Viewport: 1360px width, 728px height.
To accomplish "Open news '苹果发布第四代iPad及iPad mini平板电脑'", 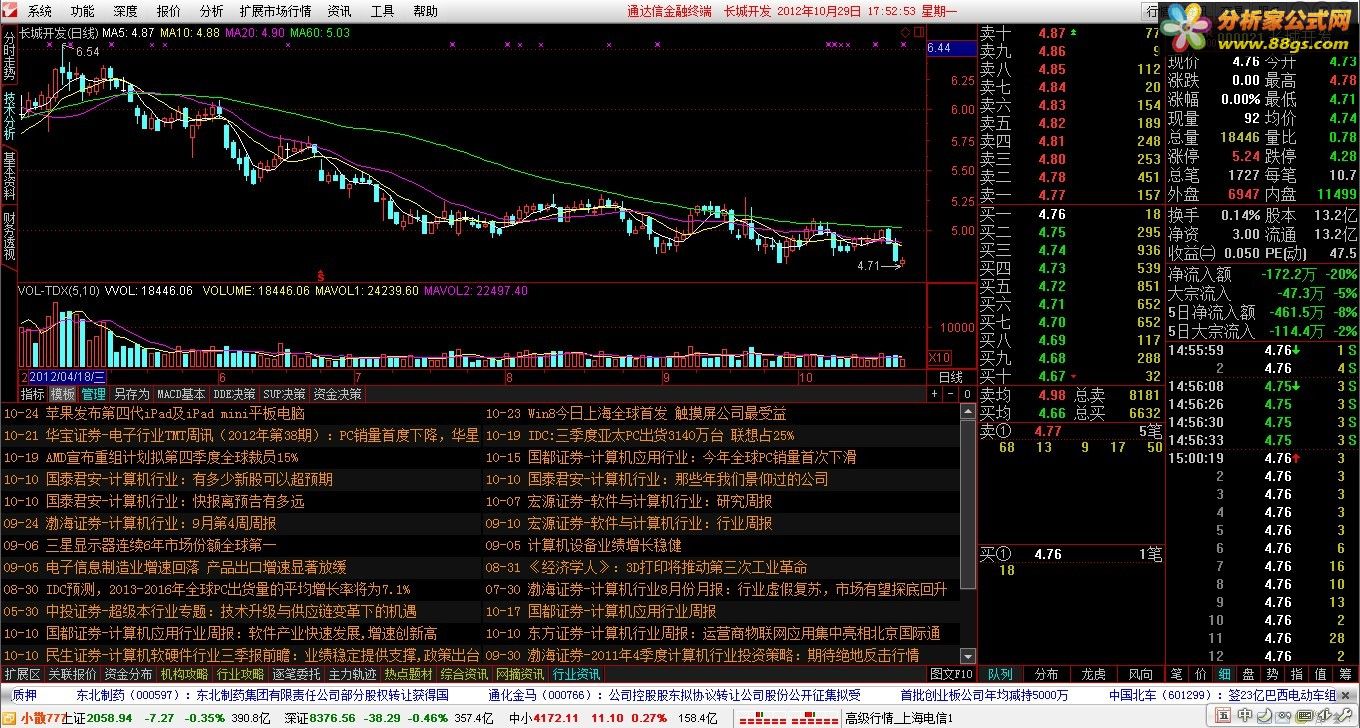I will 175,413.
